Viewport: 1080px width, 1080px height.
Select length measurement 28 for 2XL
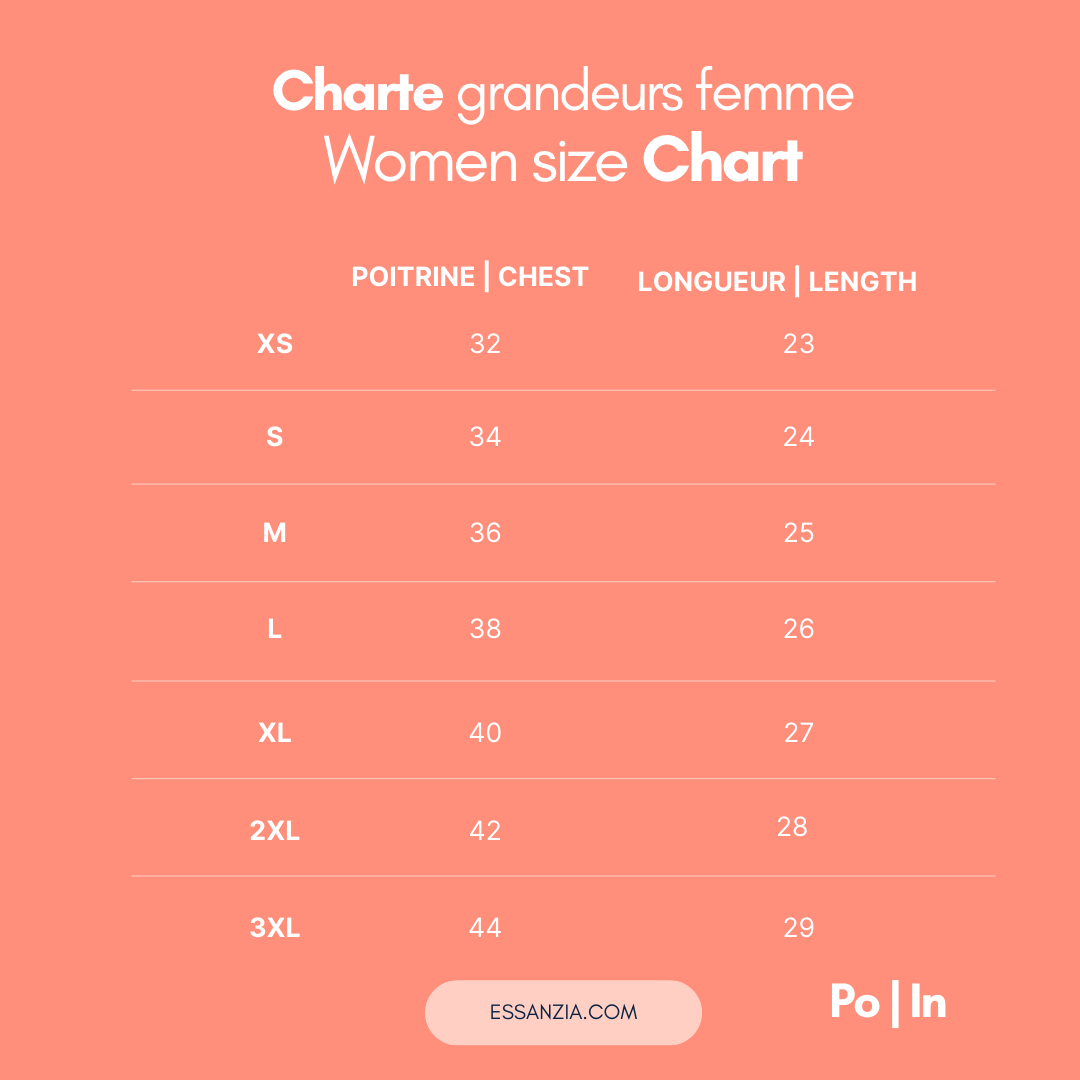[792, 827]
